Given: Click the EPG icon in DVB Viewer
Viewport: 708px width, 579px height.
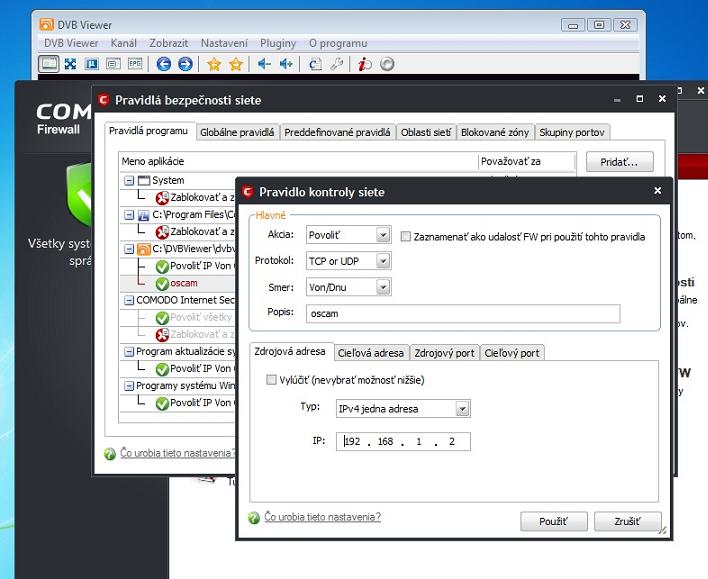Looking at the screenshot, I should (x=135, y=64).
